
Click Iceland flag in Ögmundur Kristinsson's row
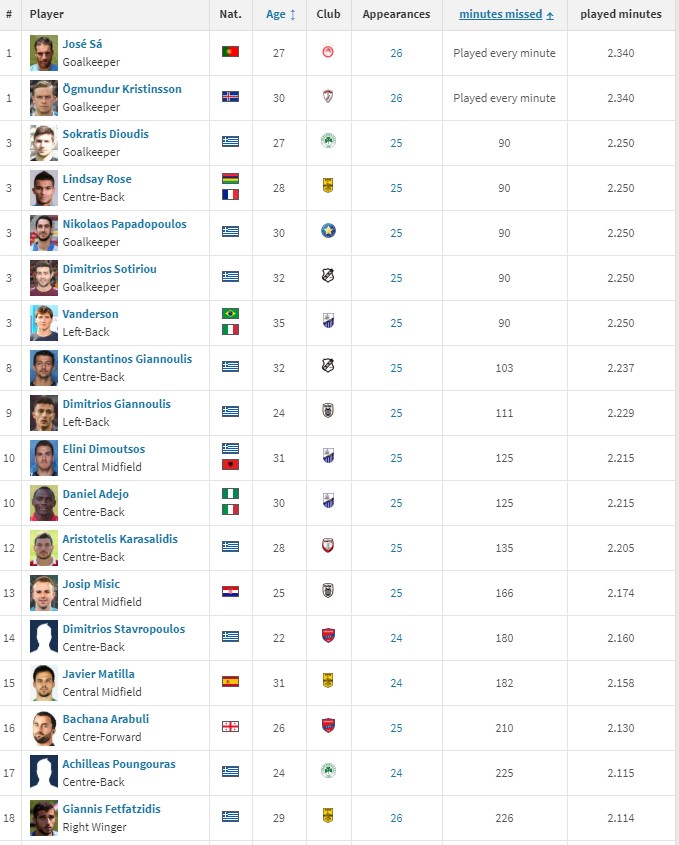tap(230, 96)
